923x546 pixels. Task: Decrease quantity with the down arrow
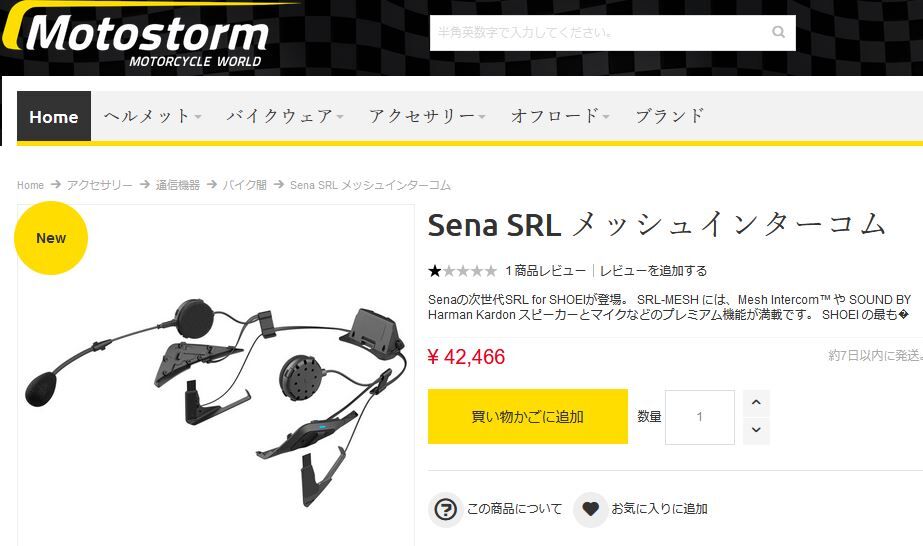pos(756,431)
